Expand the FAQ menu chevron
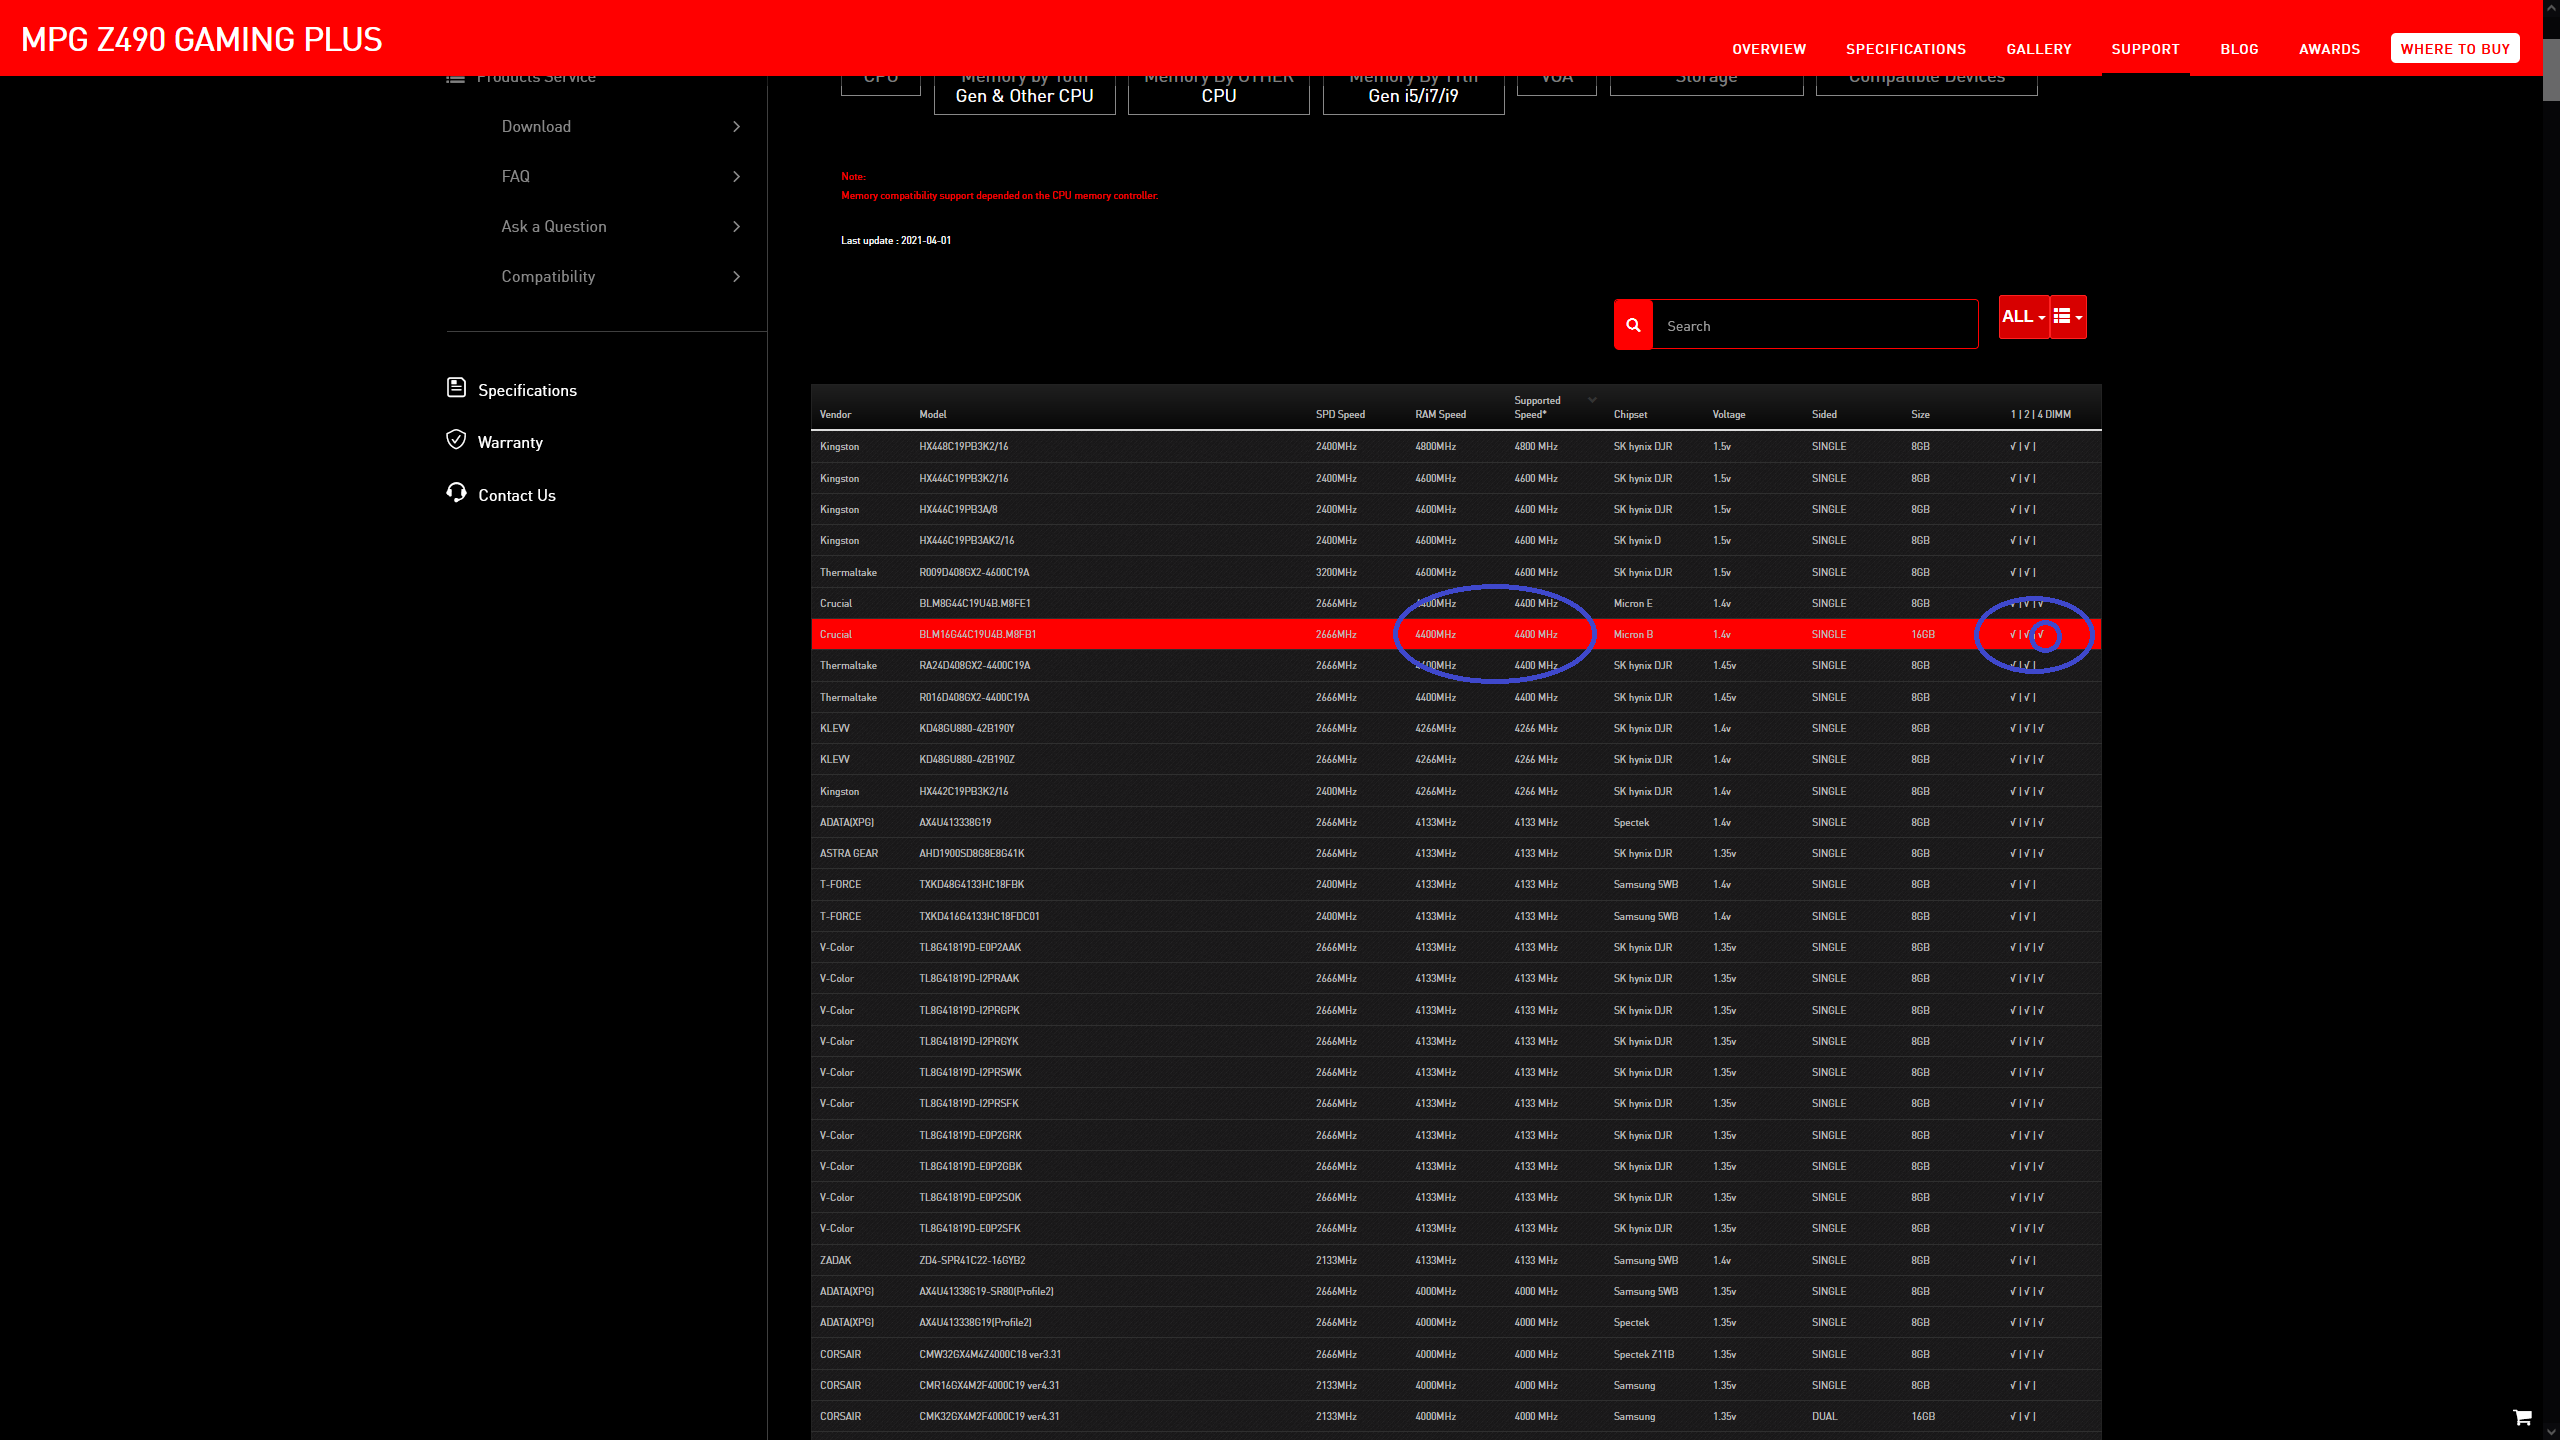This screenshot has height=1440, width=2560. coord(737,177)
